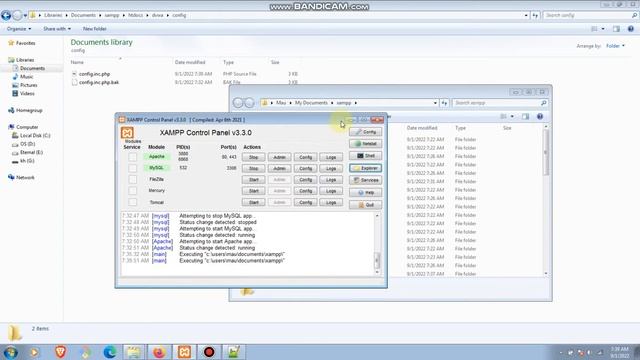Open Explorer from XAMPP side buttons

(366, 168)
